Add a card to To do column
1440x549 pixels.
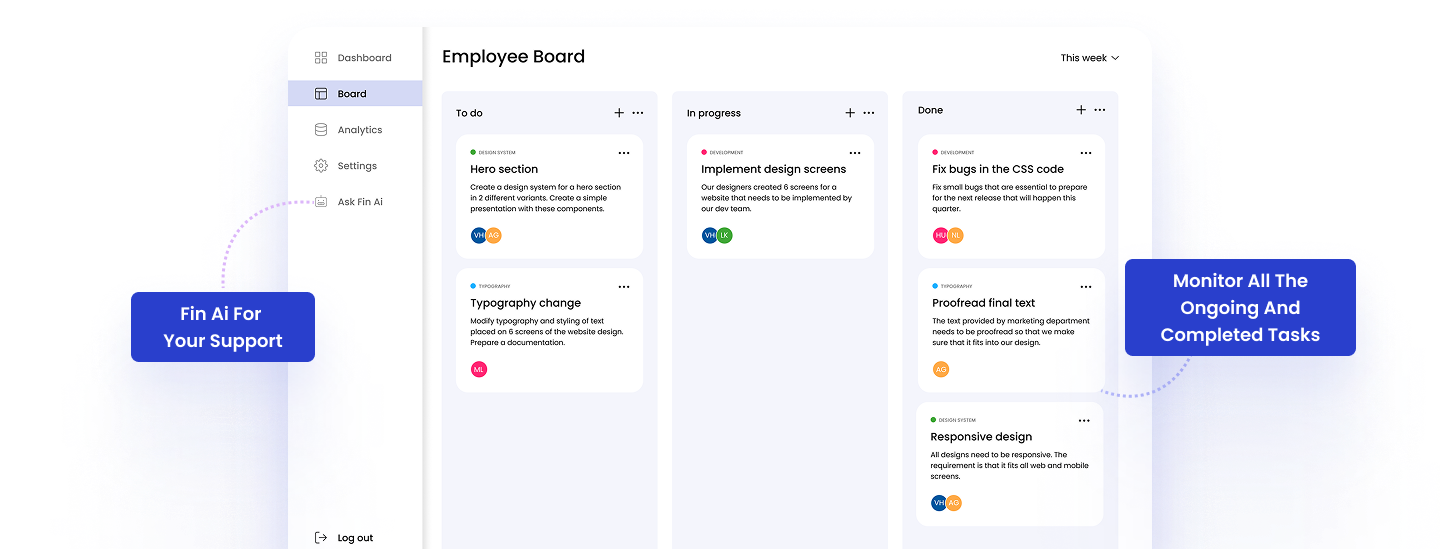point(619,113)
